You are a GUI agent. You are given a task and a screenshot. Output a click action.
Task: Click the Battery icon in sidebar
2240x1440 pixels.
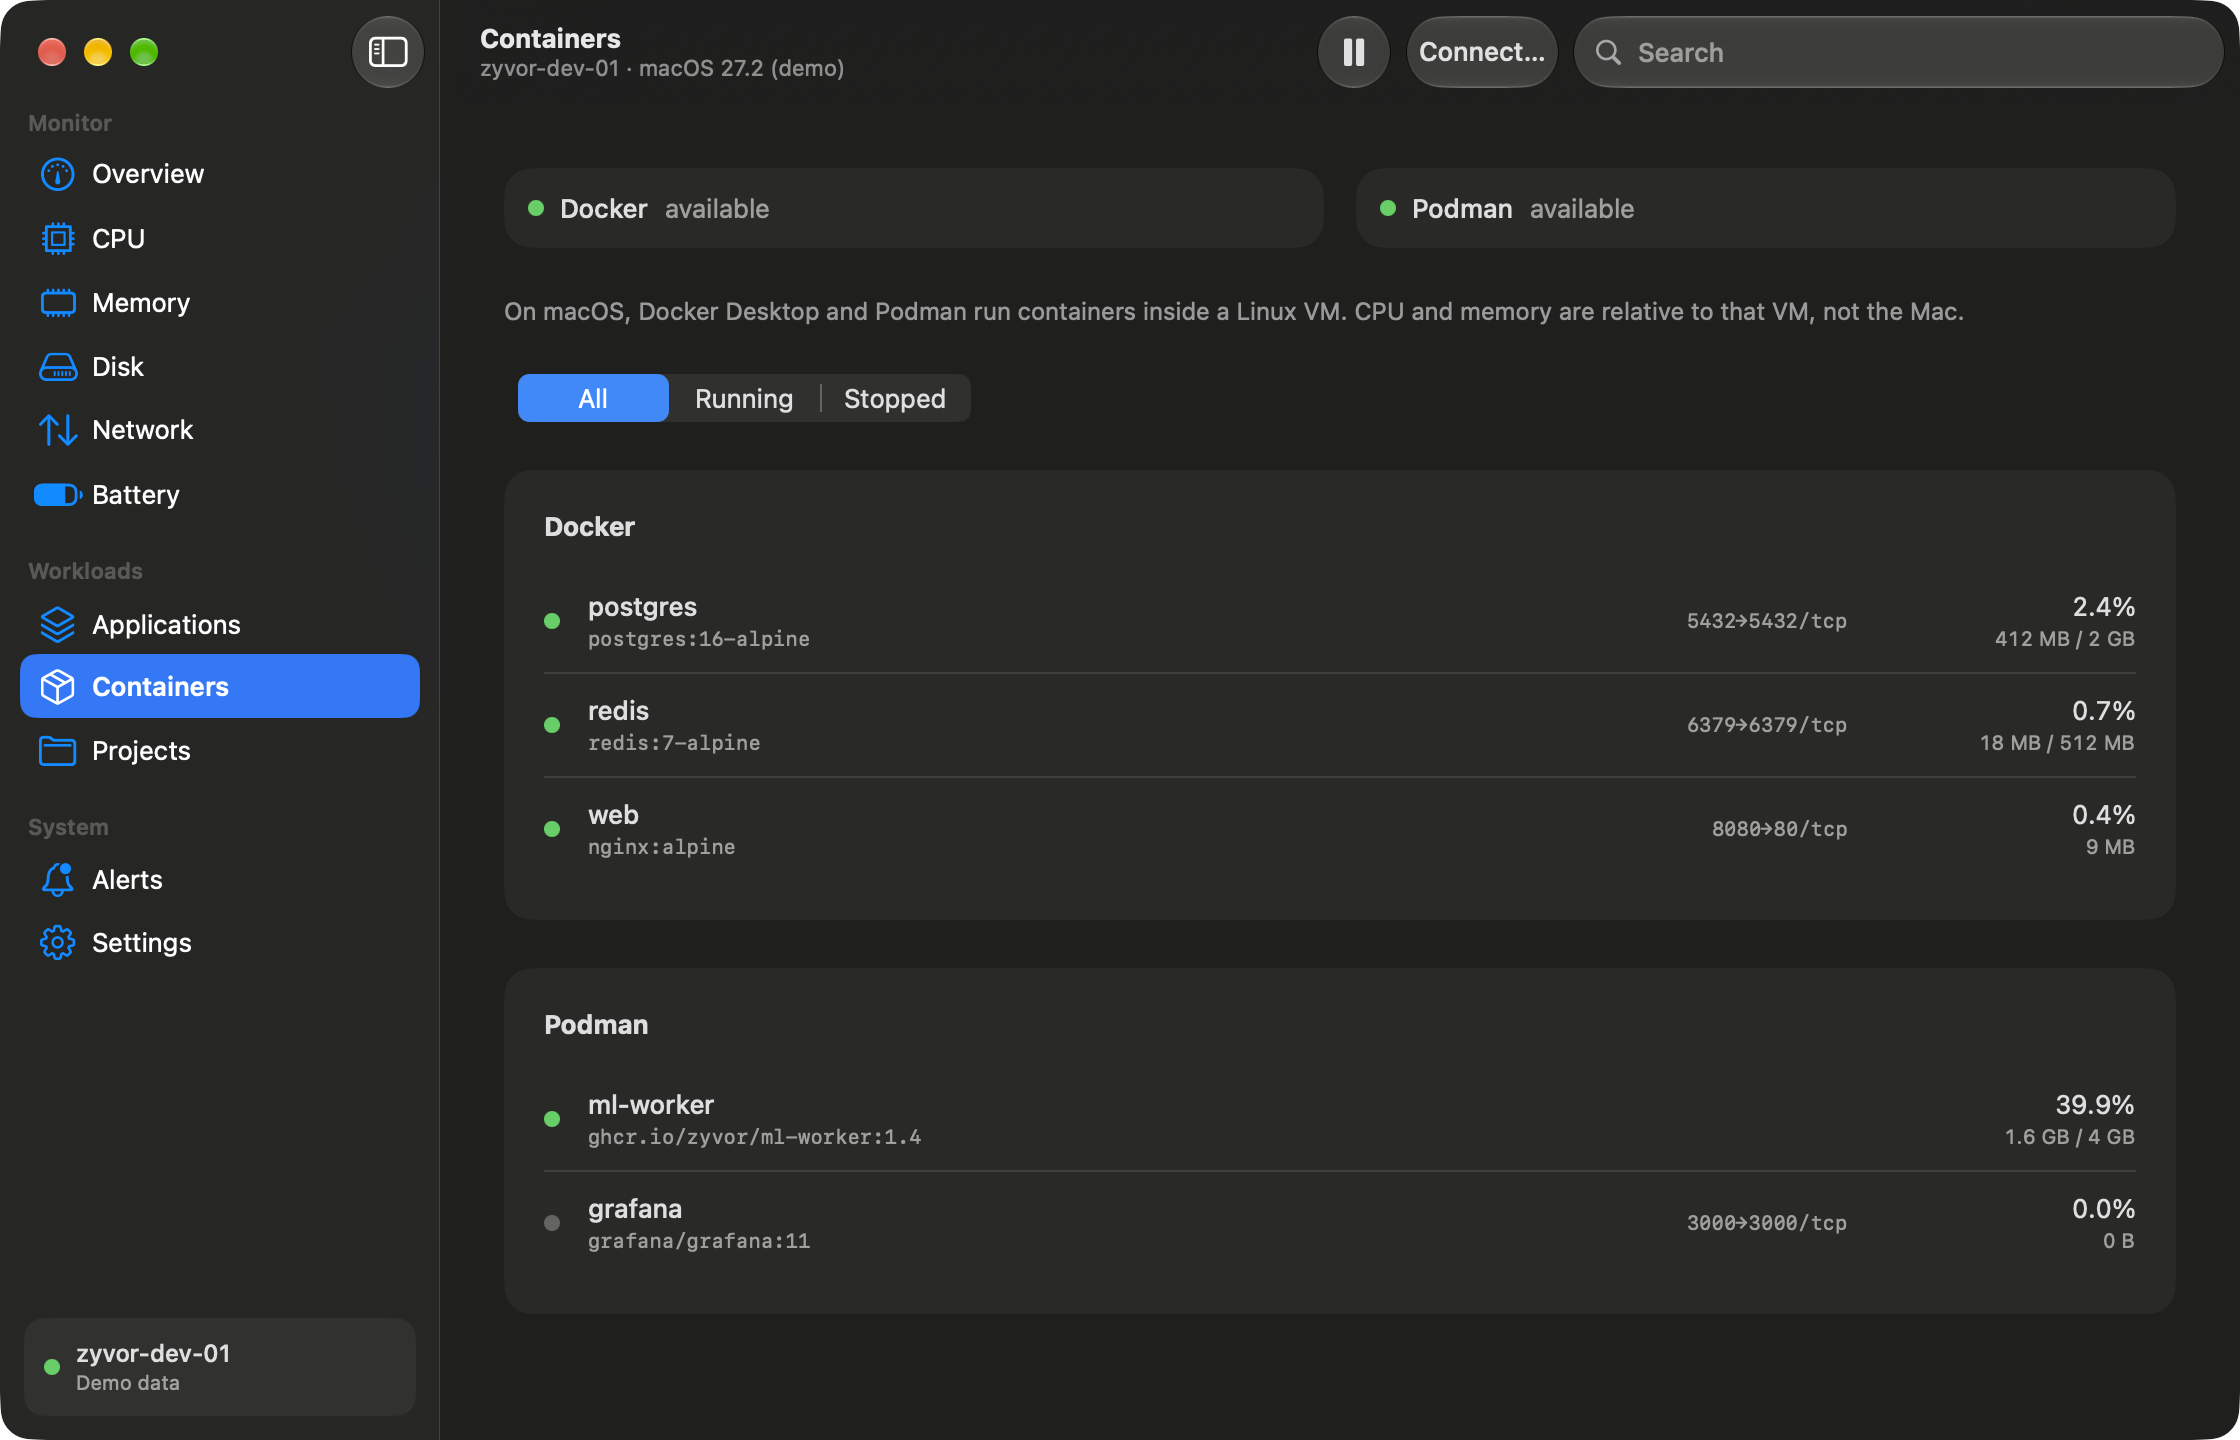[57, 495]
